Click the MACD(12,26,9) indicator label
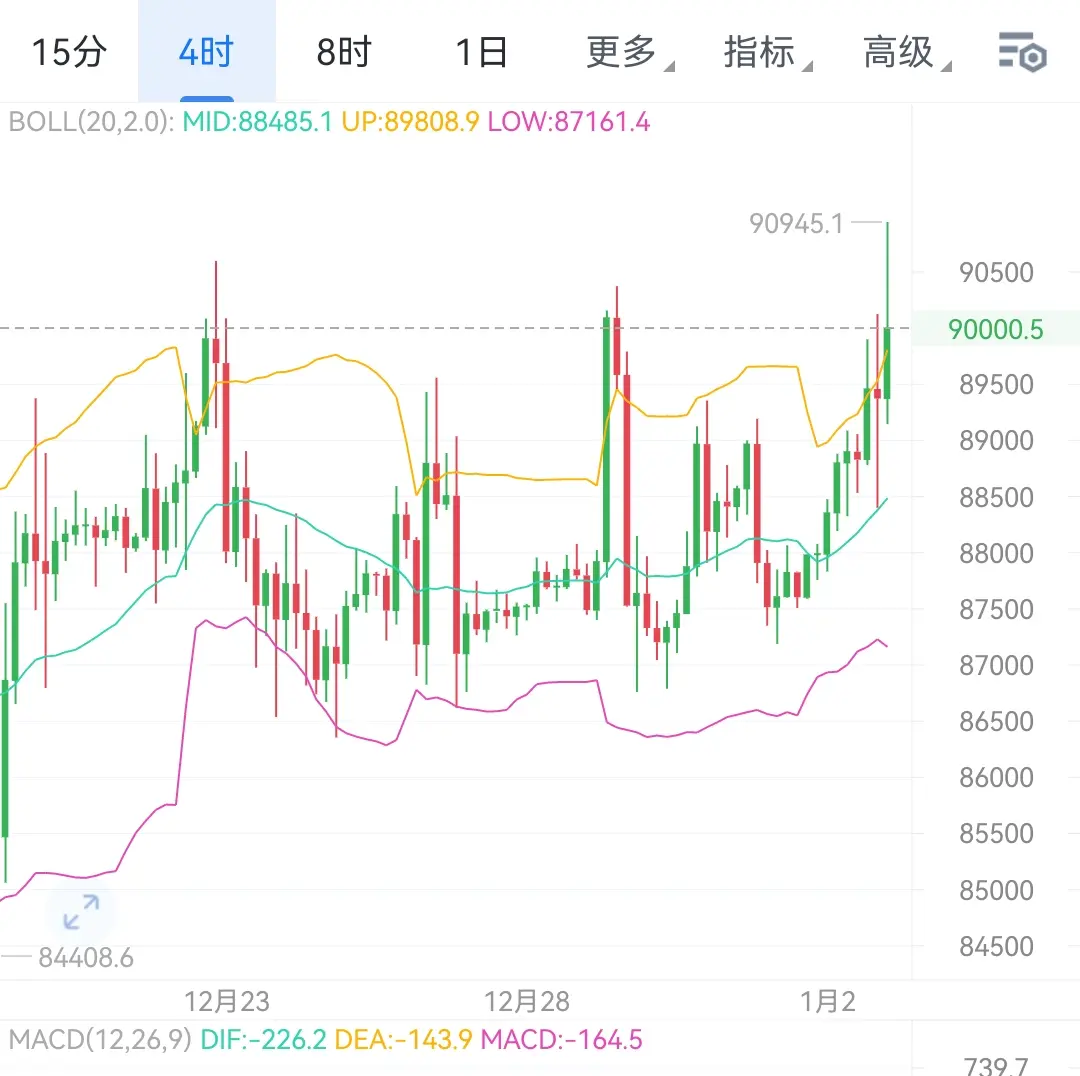This screenshot has height=1076, width=1080. (100, 1039)
